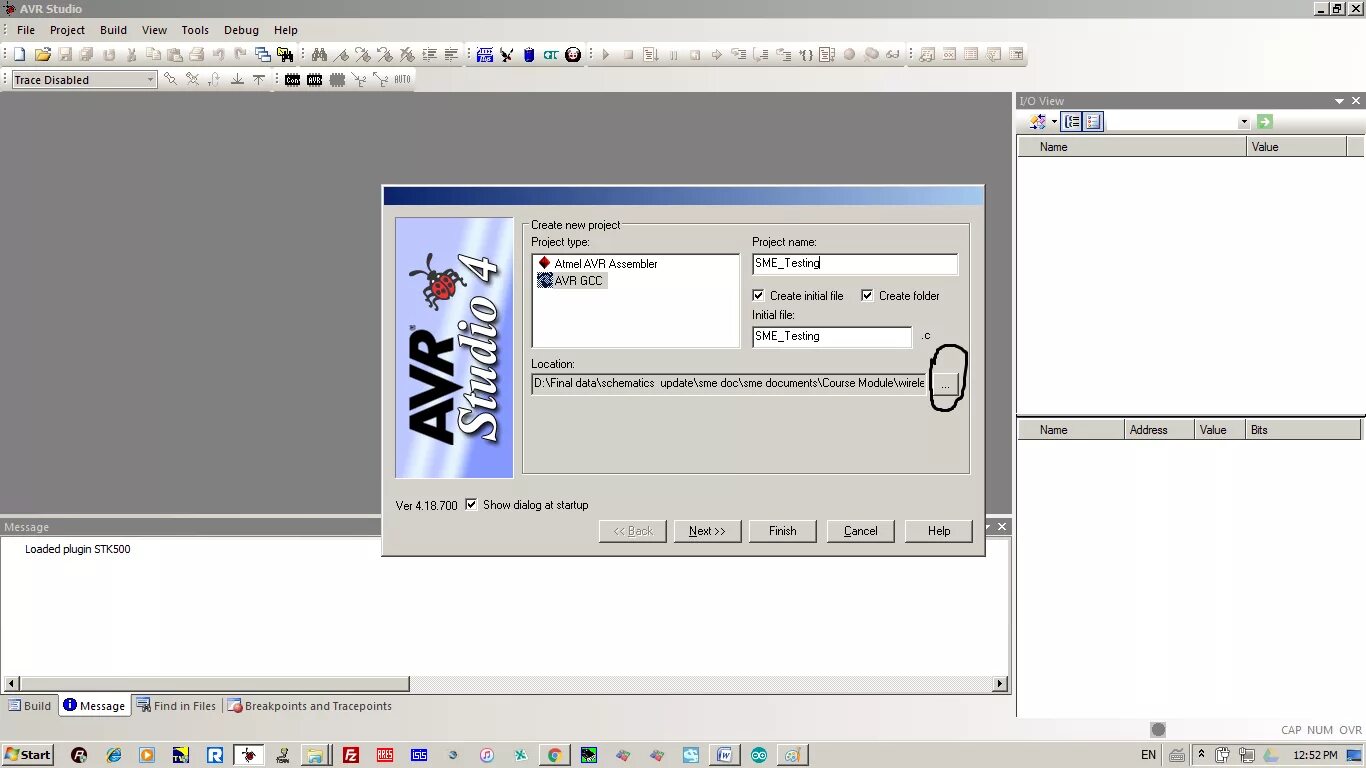The height and width of the screenshot is (768, 1366).
Task: Click the Toggle Breakpoint circle icon
Action: click(x=849, y=55)
